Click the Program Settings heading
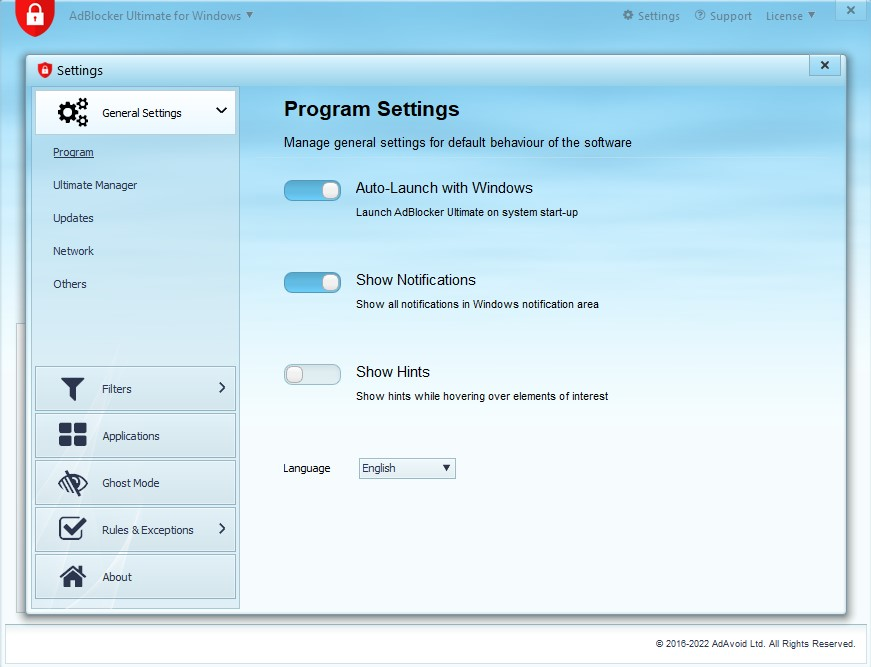 click(372, 109)
